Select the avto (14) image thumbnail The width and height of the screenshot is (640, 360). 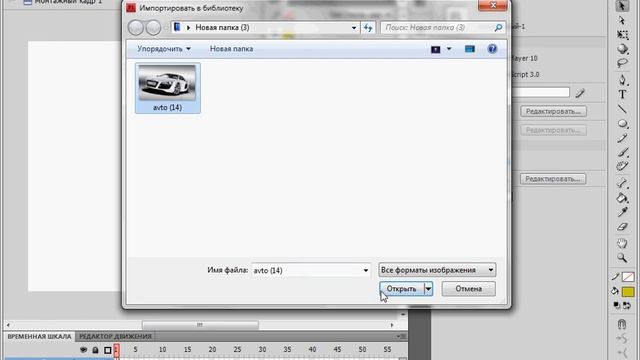pos(167,88)
